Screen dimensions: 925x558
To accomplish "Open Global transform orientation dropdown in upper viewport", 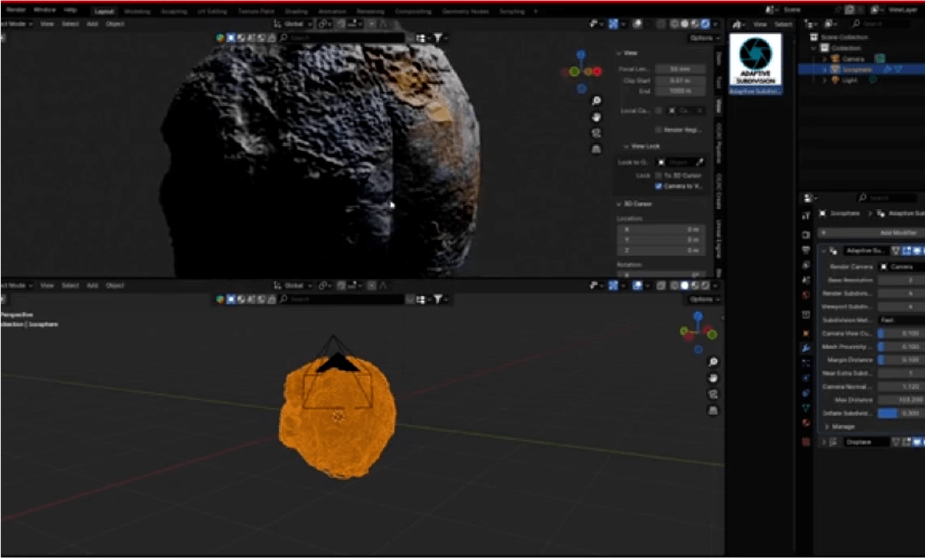I will pos(293,24).
